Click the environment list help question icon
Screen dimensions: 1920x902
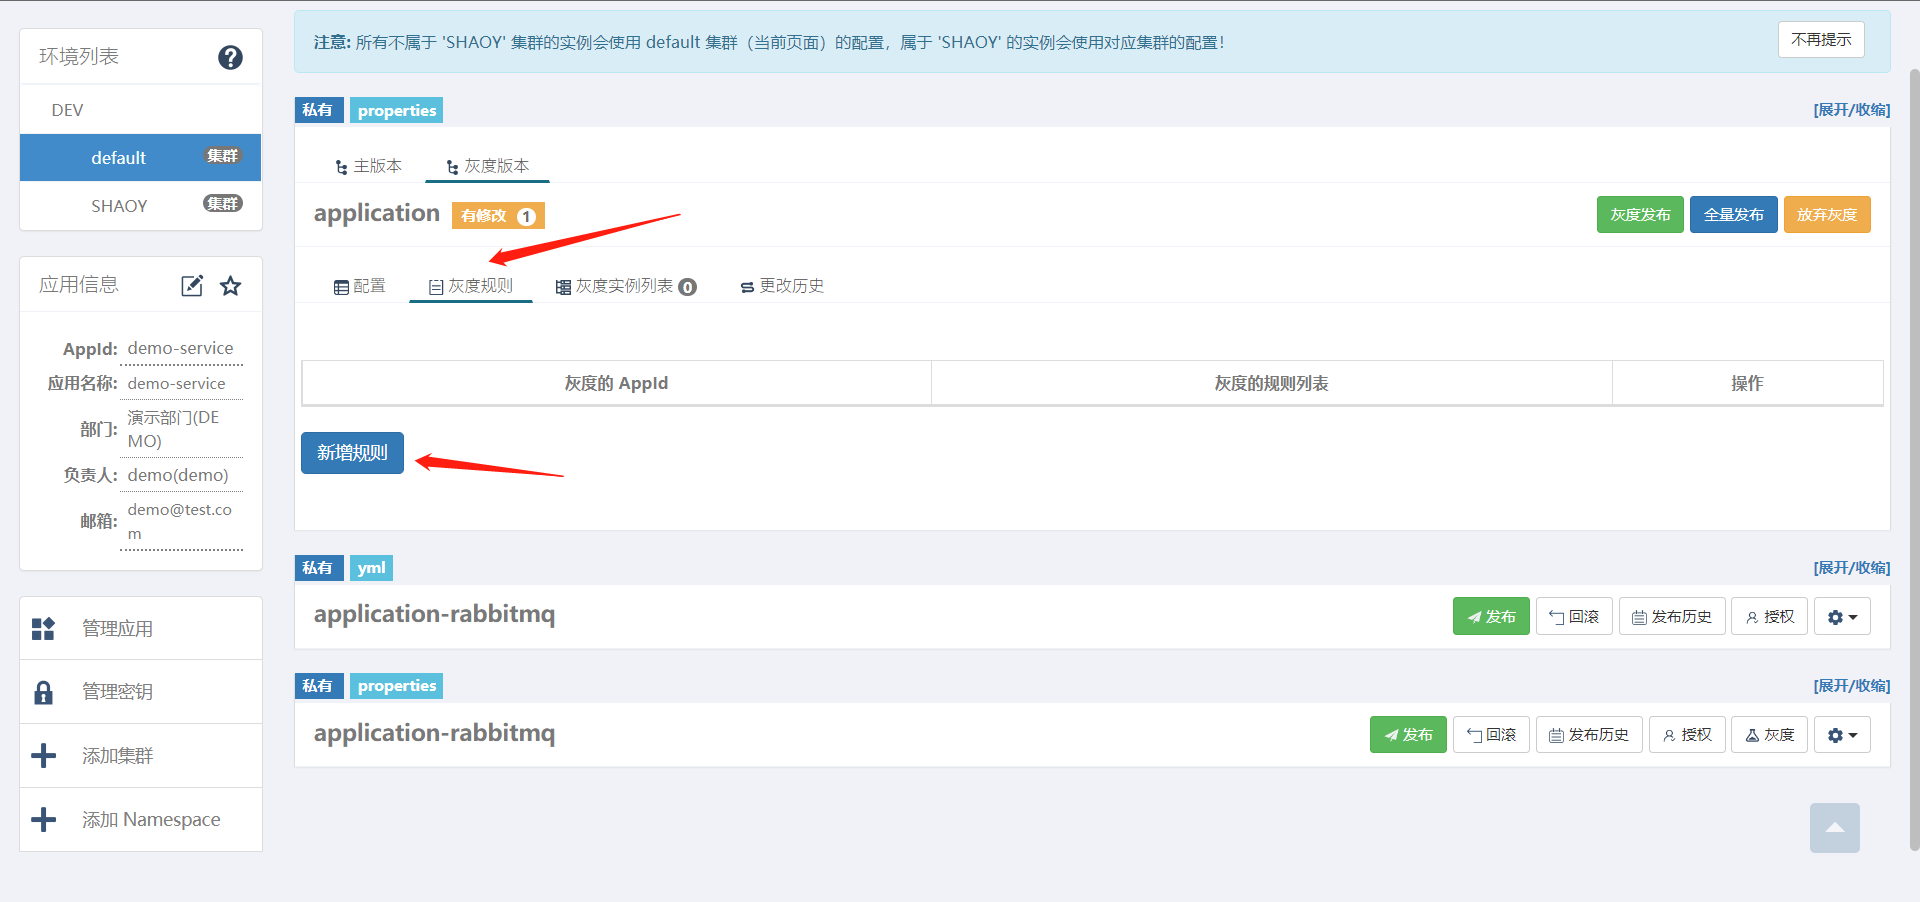click(x=230, y=58)
